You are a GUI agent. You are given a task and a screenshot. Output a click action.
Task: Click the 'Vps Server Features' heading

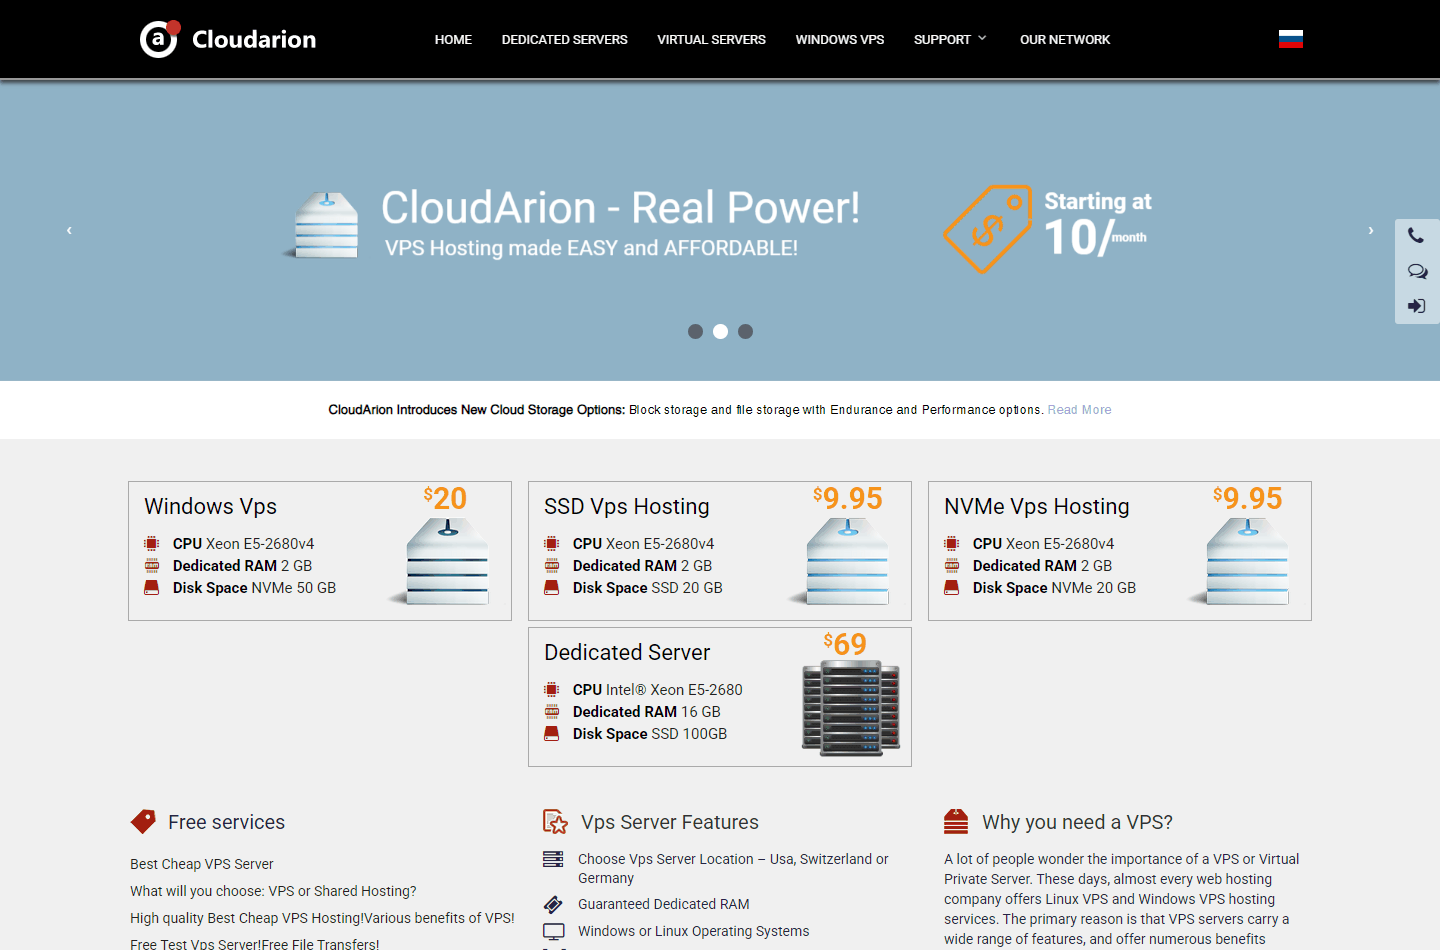click(x=670, y=822)
